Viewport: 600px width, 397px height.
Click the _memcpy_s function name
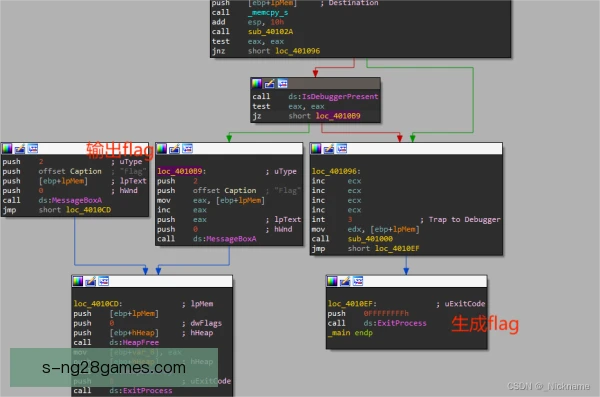268,13
